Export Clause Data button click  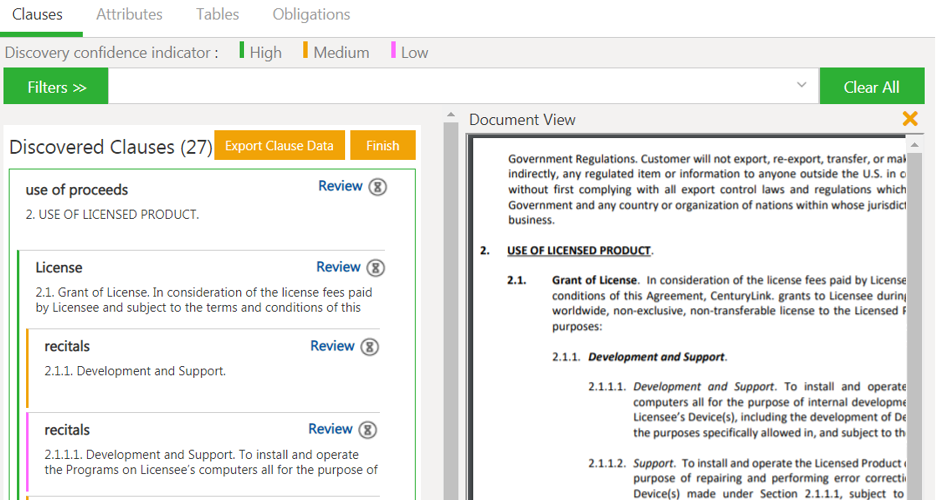click(279, 146)
